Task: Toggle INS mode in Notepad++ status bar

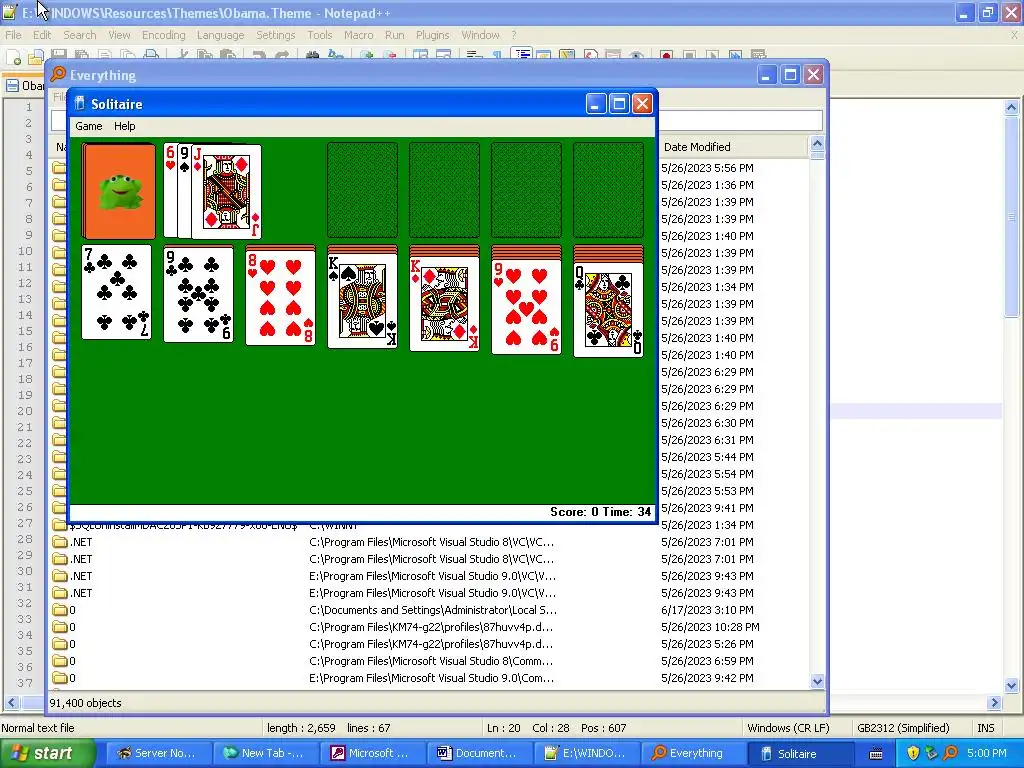Action: click(985, 728)
